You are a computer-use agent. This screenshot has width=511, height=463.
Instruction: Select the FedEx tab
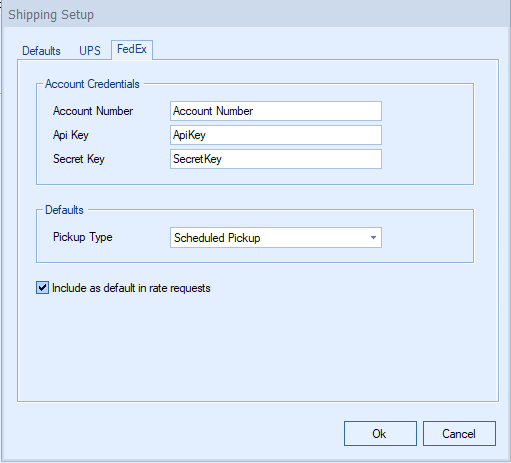pos(132,50)
